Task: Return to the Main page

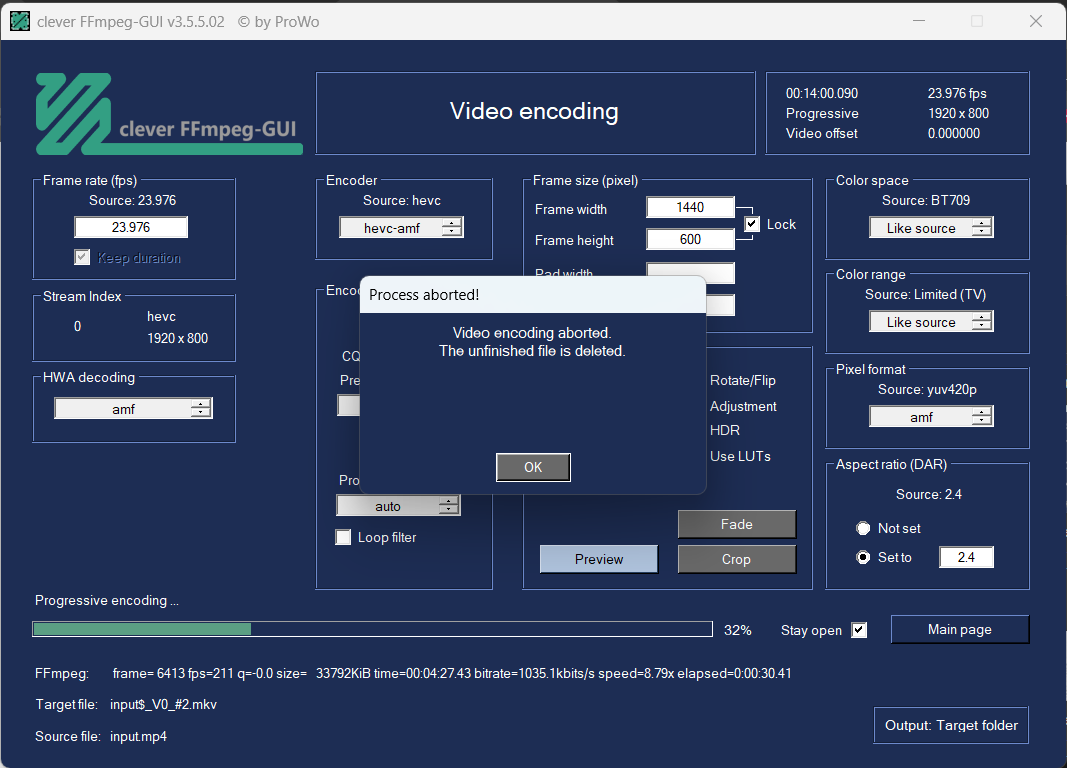Action: click(x=959, y=629)
